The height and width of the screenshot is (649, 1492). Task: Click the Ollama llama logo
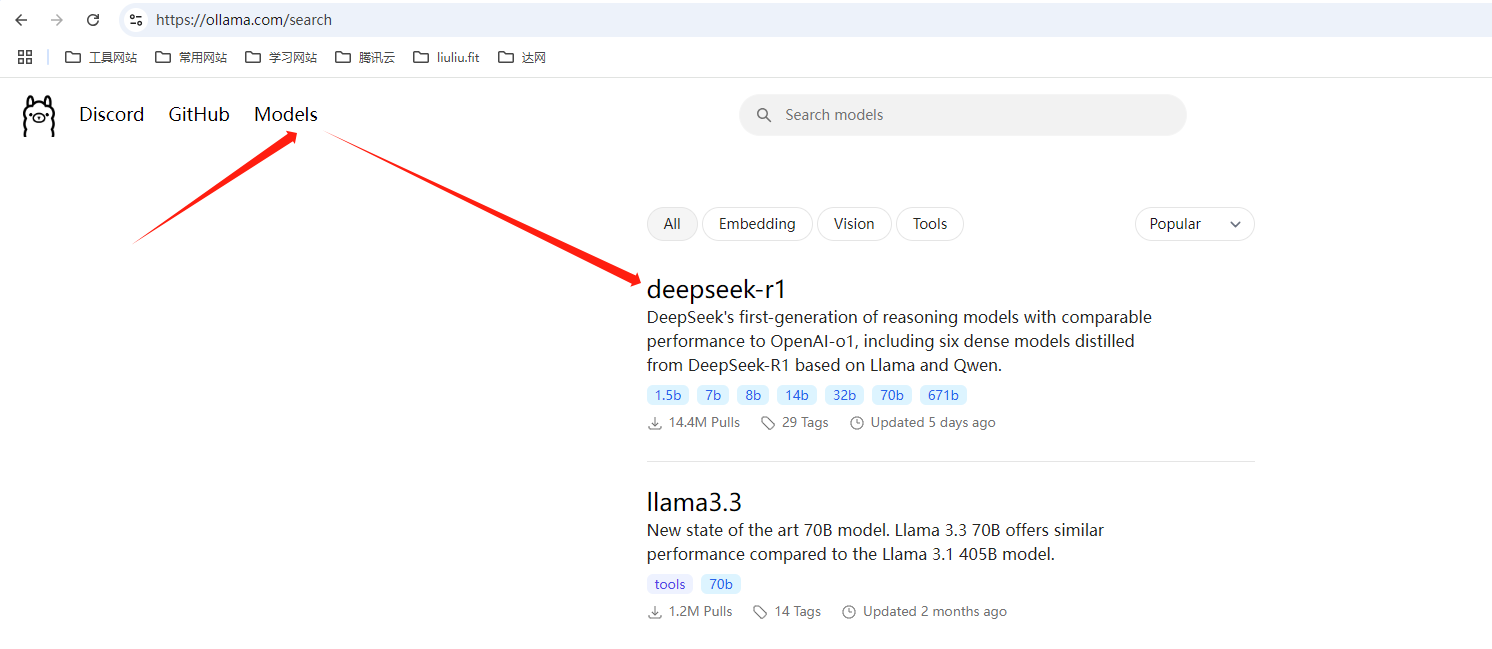[39, 116]
